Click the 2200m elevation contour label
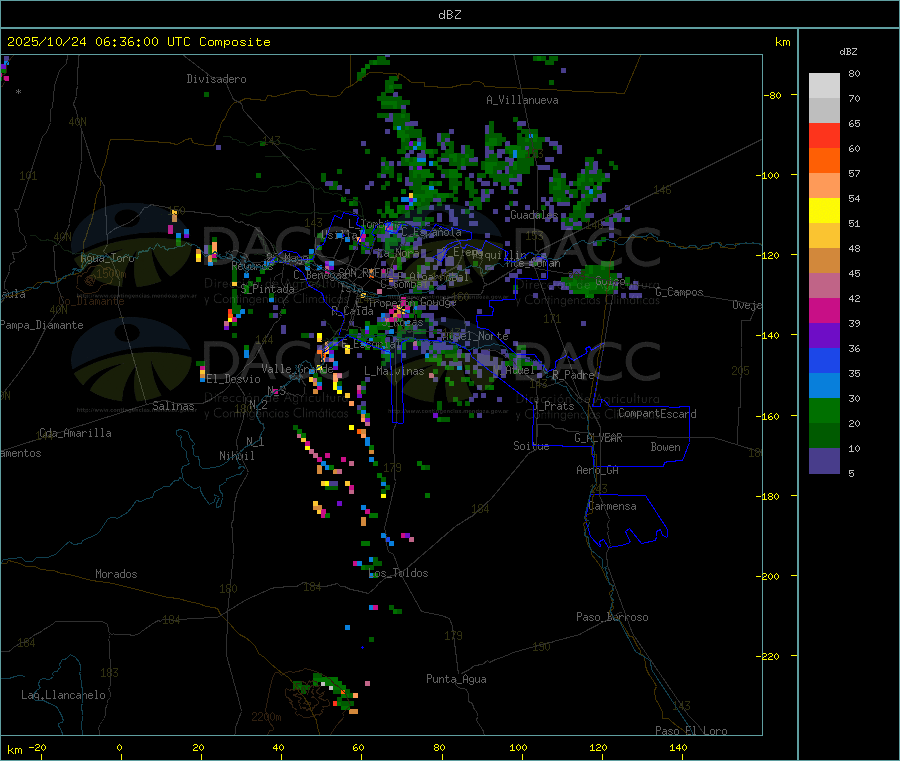900x761 pixels. pyautogui.click(x=266, y=717)
